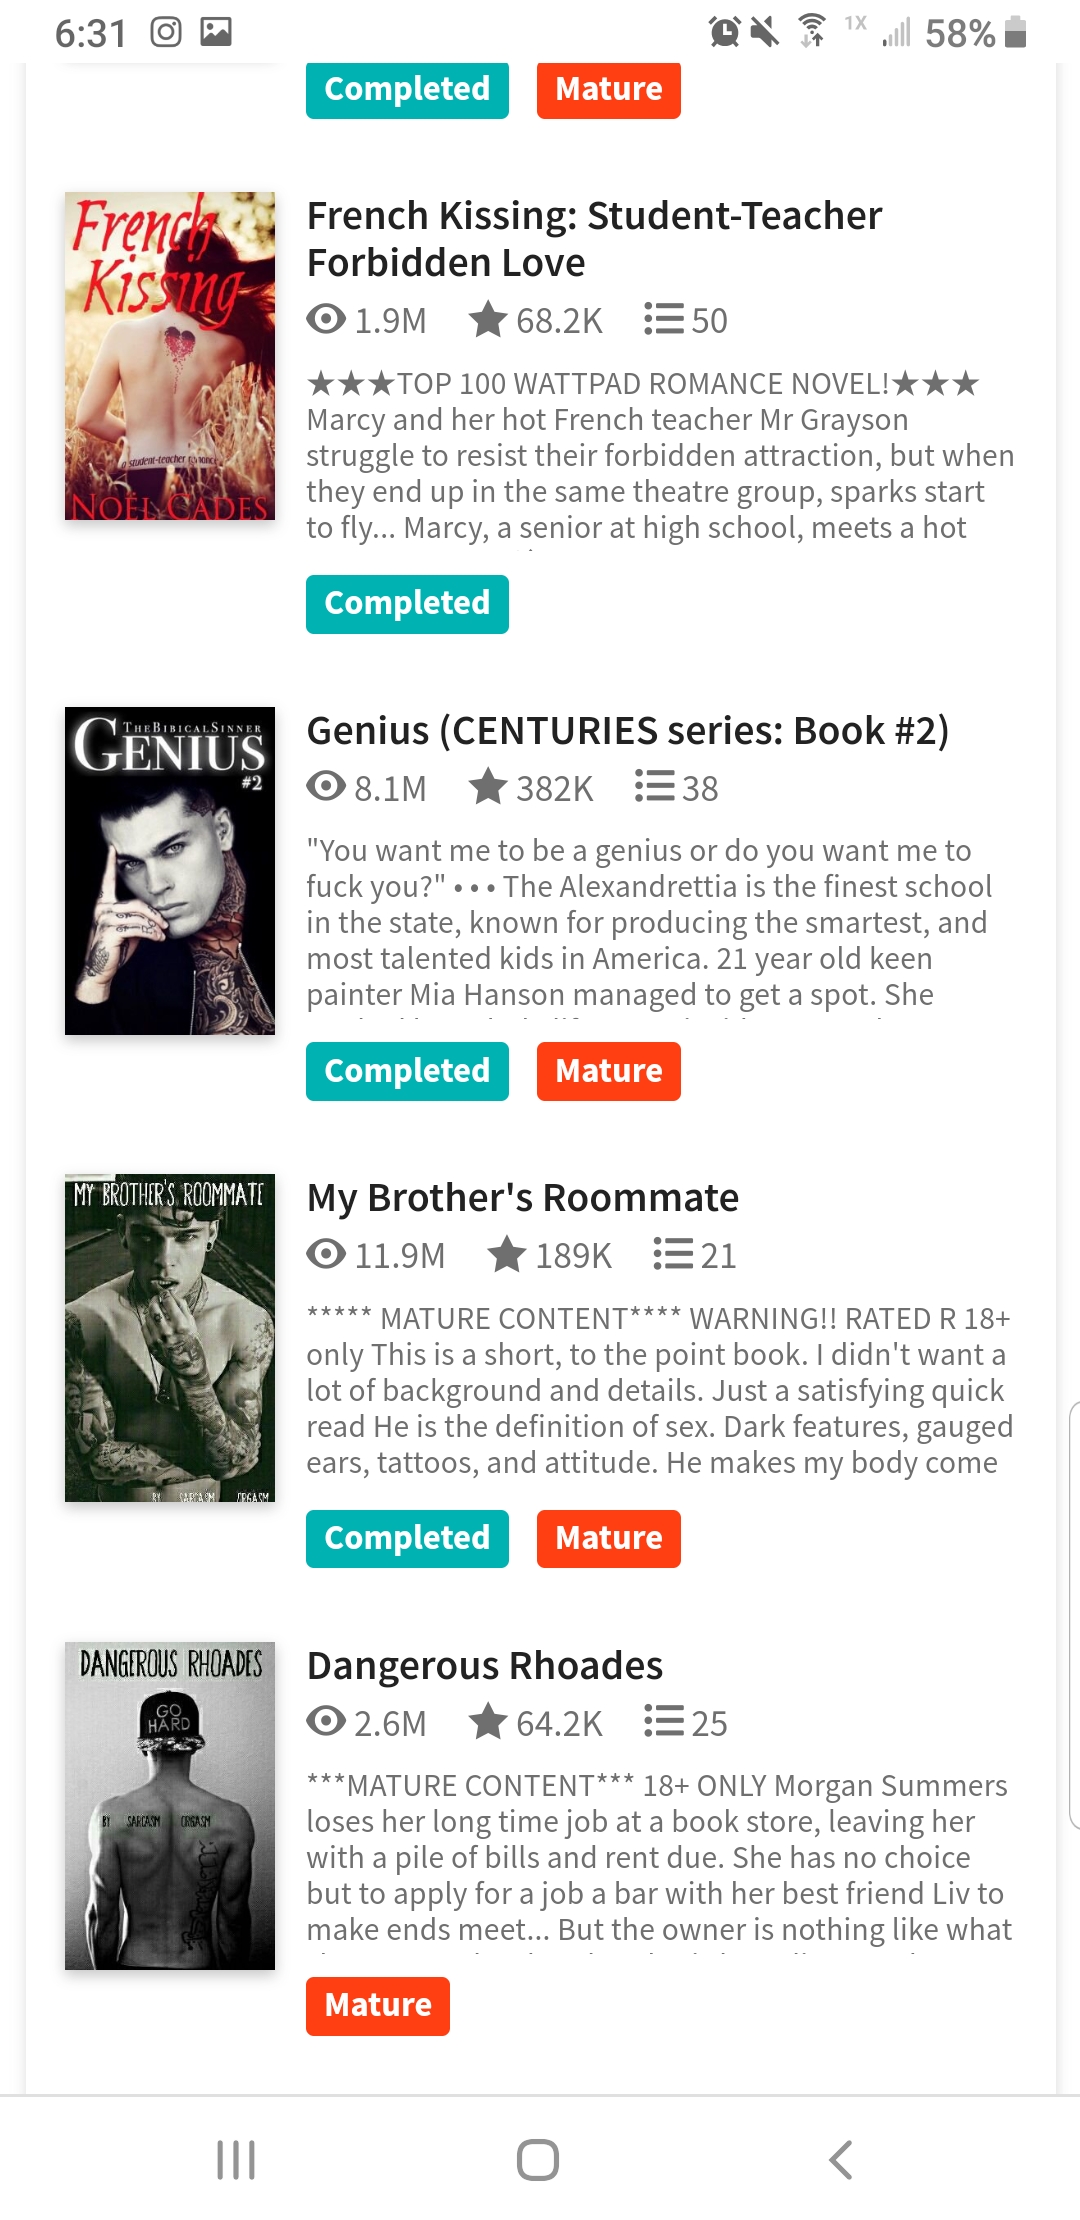
Task: Open French Kissing: Student-Teacher Forbidden Love title
Action: tap(594, 239)
